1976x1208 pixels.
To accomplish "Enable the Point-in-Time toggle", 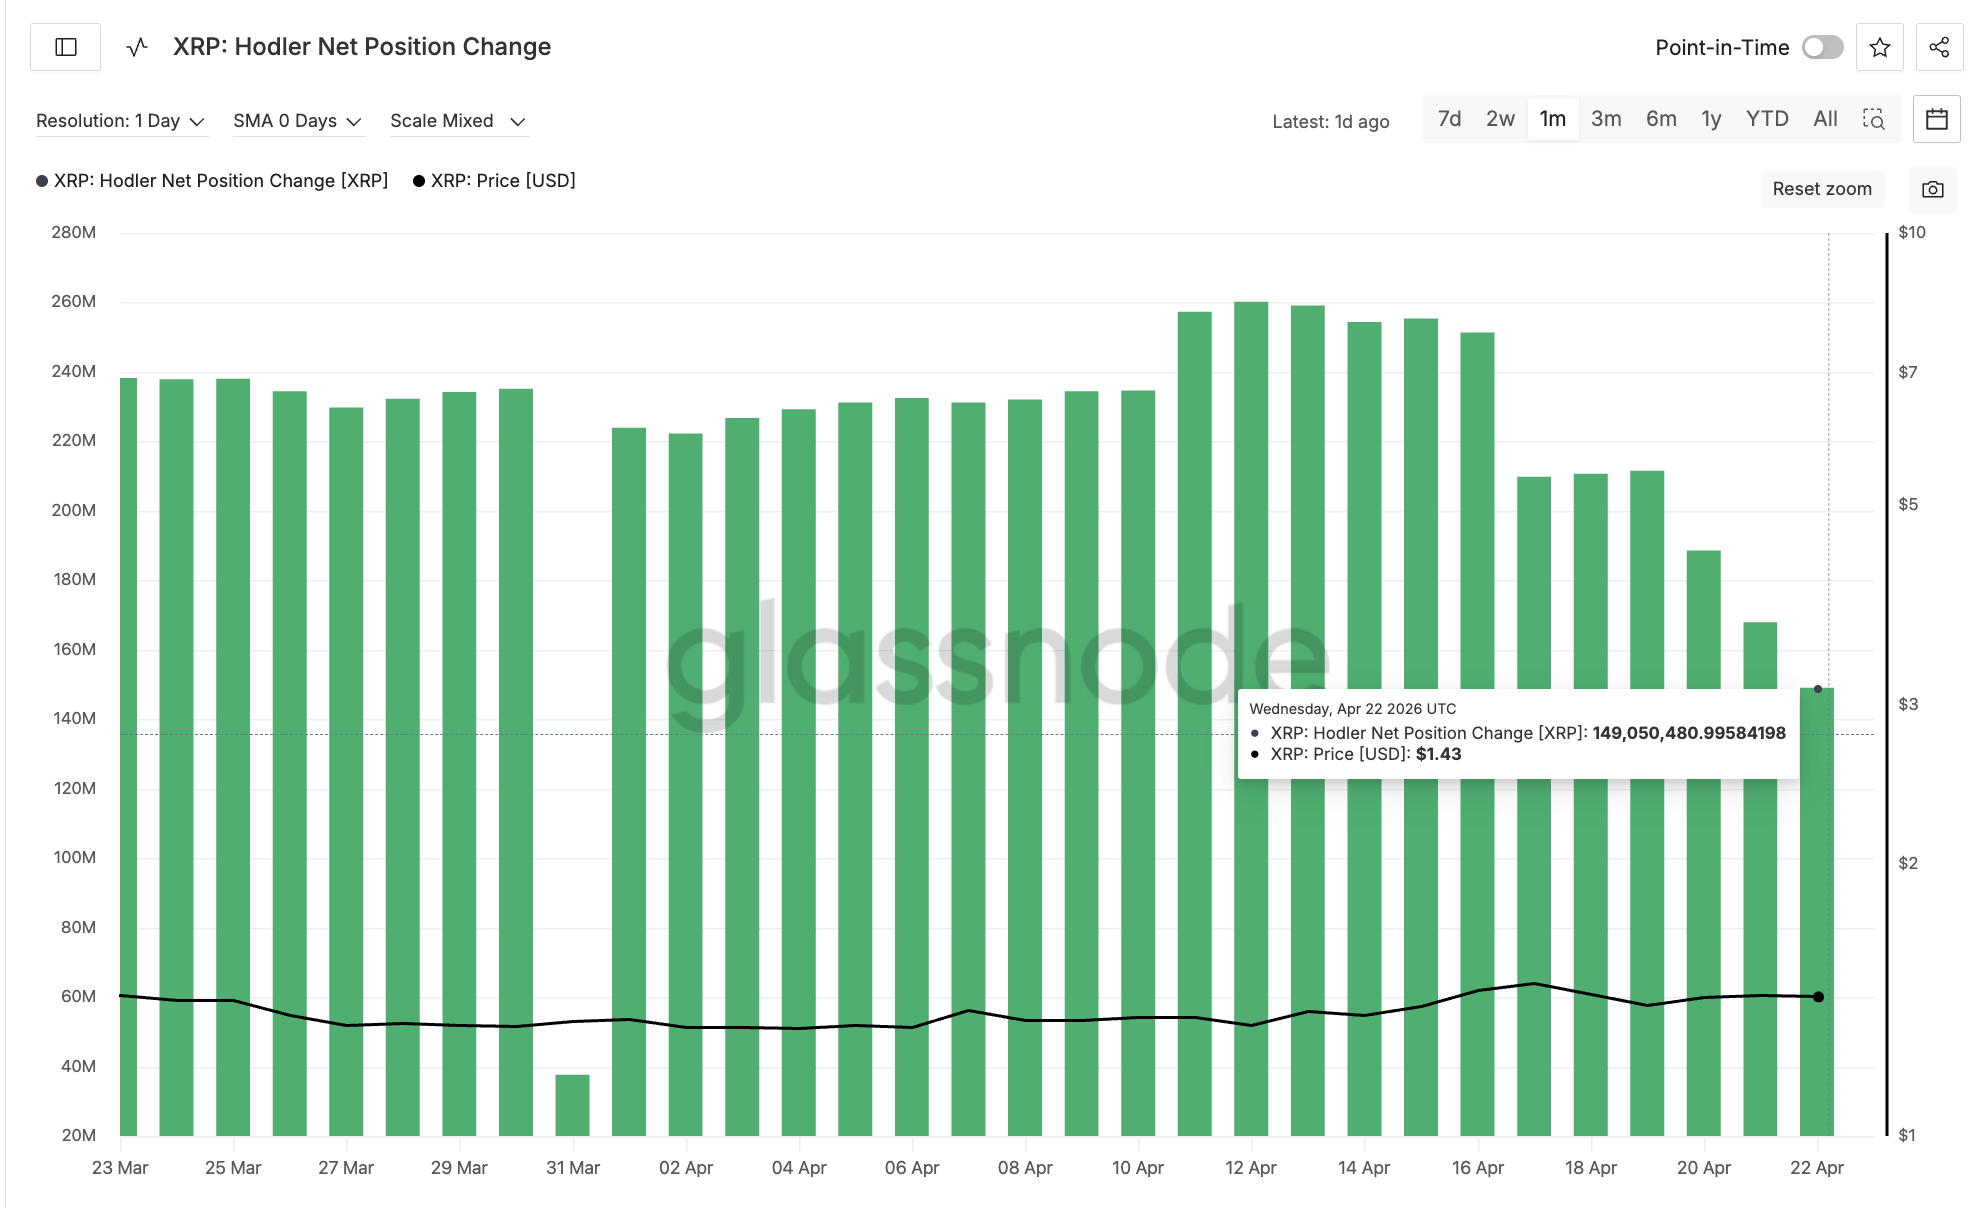I will click(x=1822, y=47).
